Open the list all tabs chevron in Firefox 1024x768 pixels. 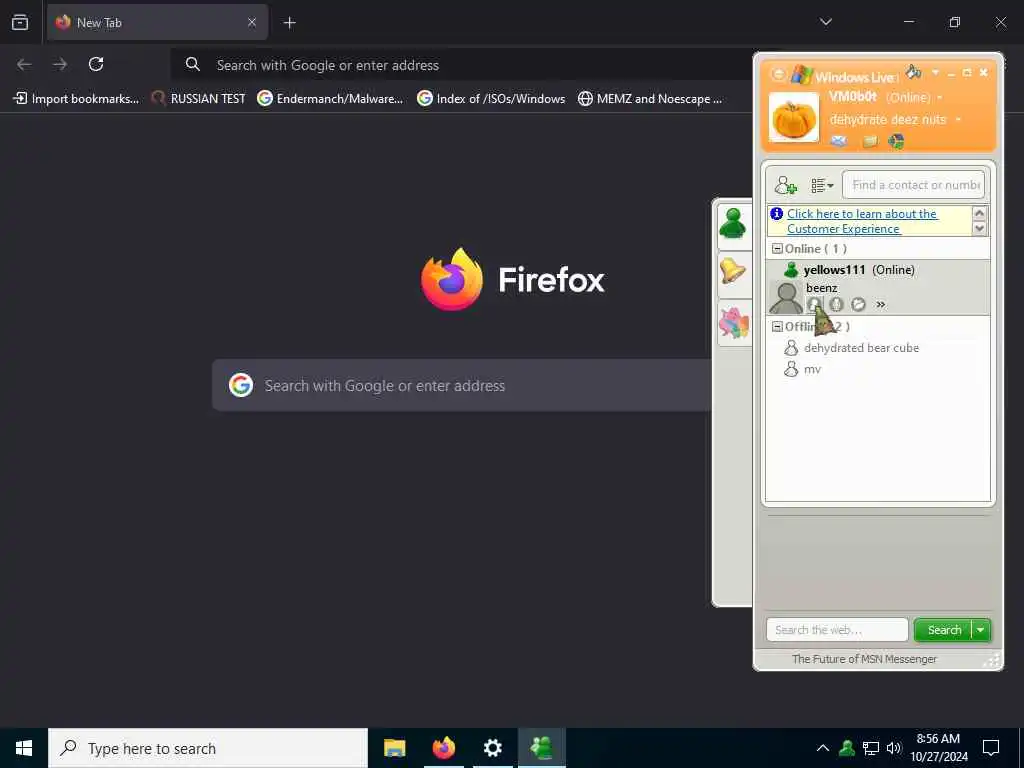click(x=826, y=22)
